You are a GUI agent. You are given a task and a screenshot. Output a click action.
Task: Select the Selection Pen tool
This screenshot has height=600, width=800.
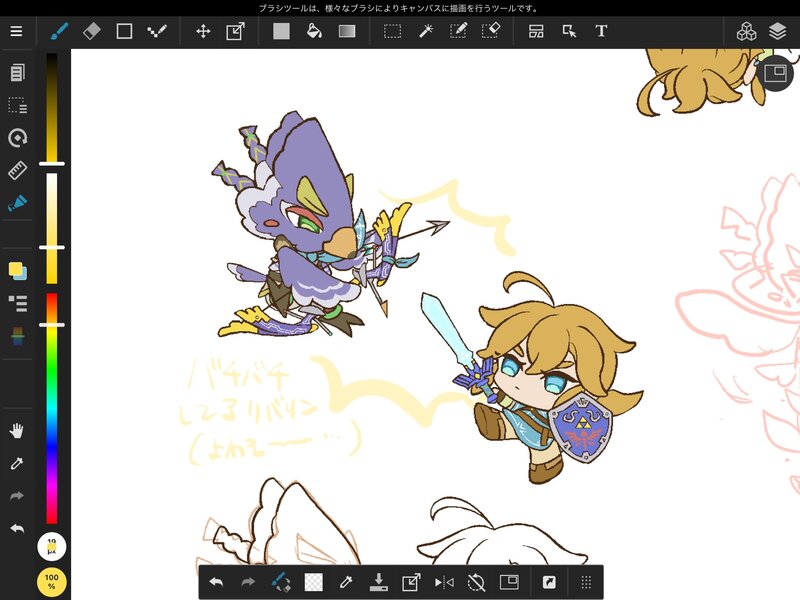click(x=458, y=31)
